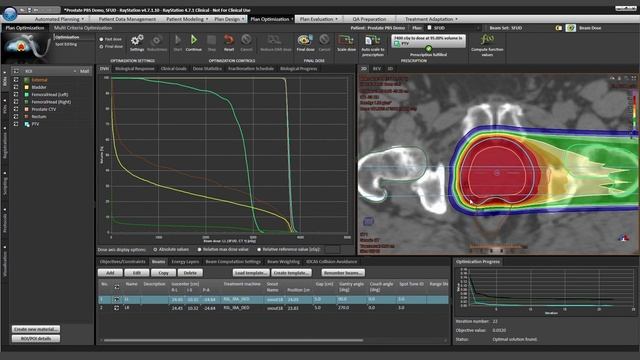Screen dimensions: 640x360
Task: Click the Robustness settings icon
Action: point(156,40)
